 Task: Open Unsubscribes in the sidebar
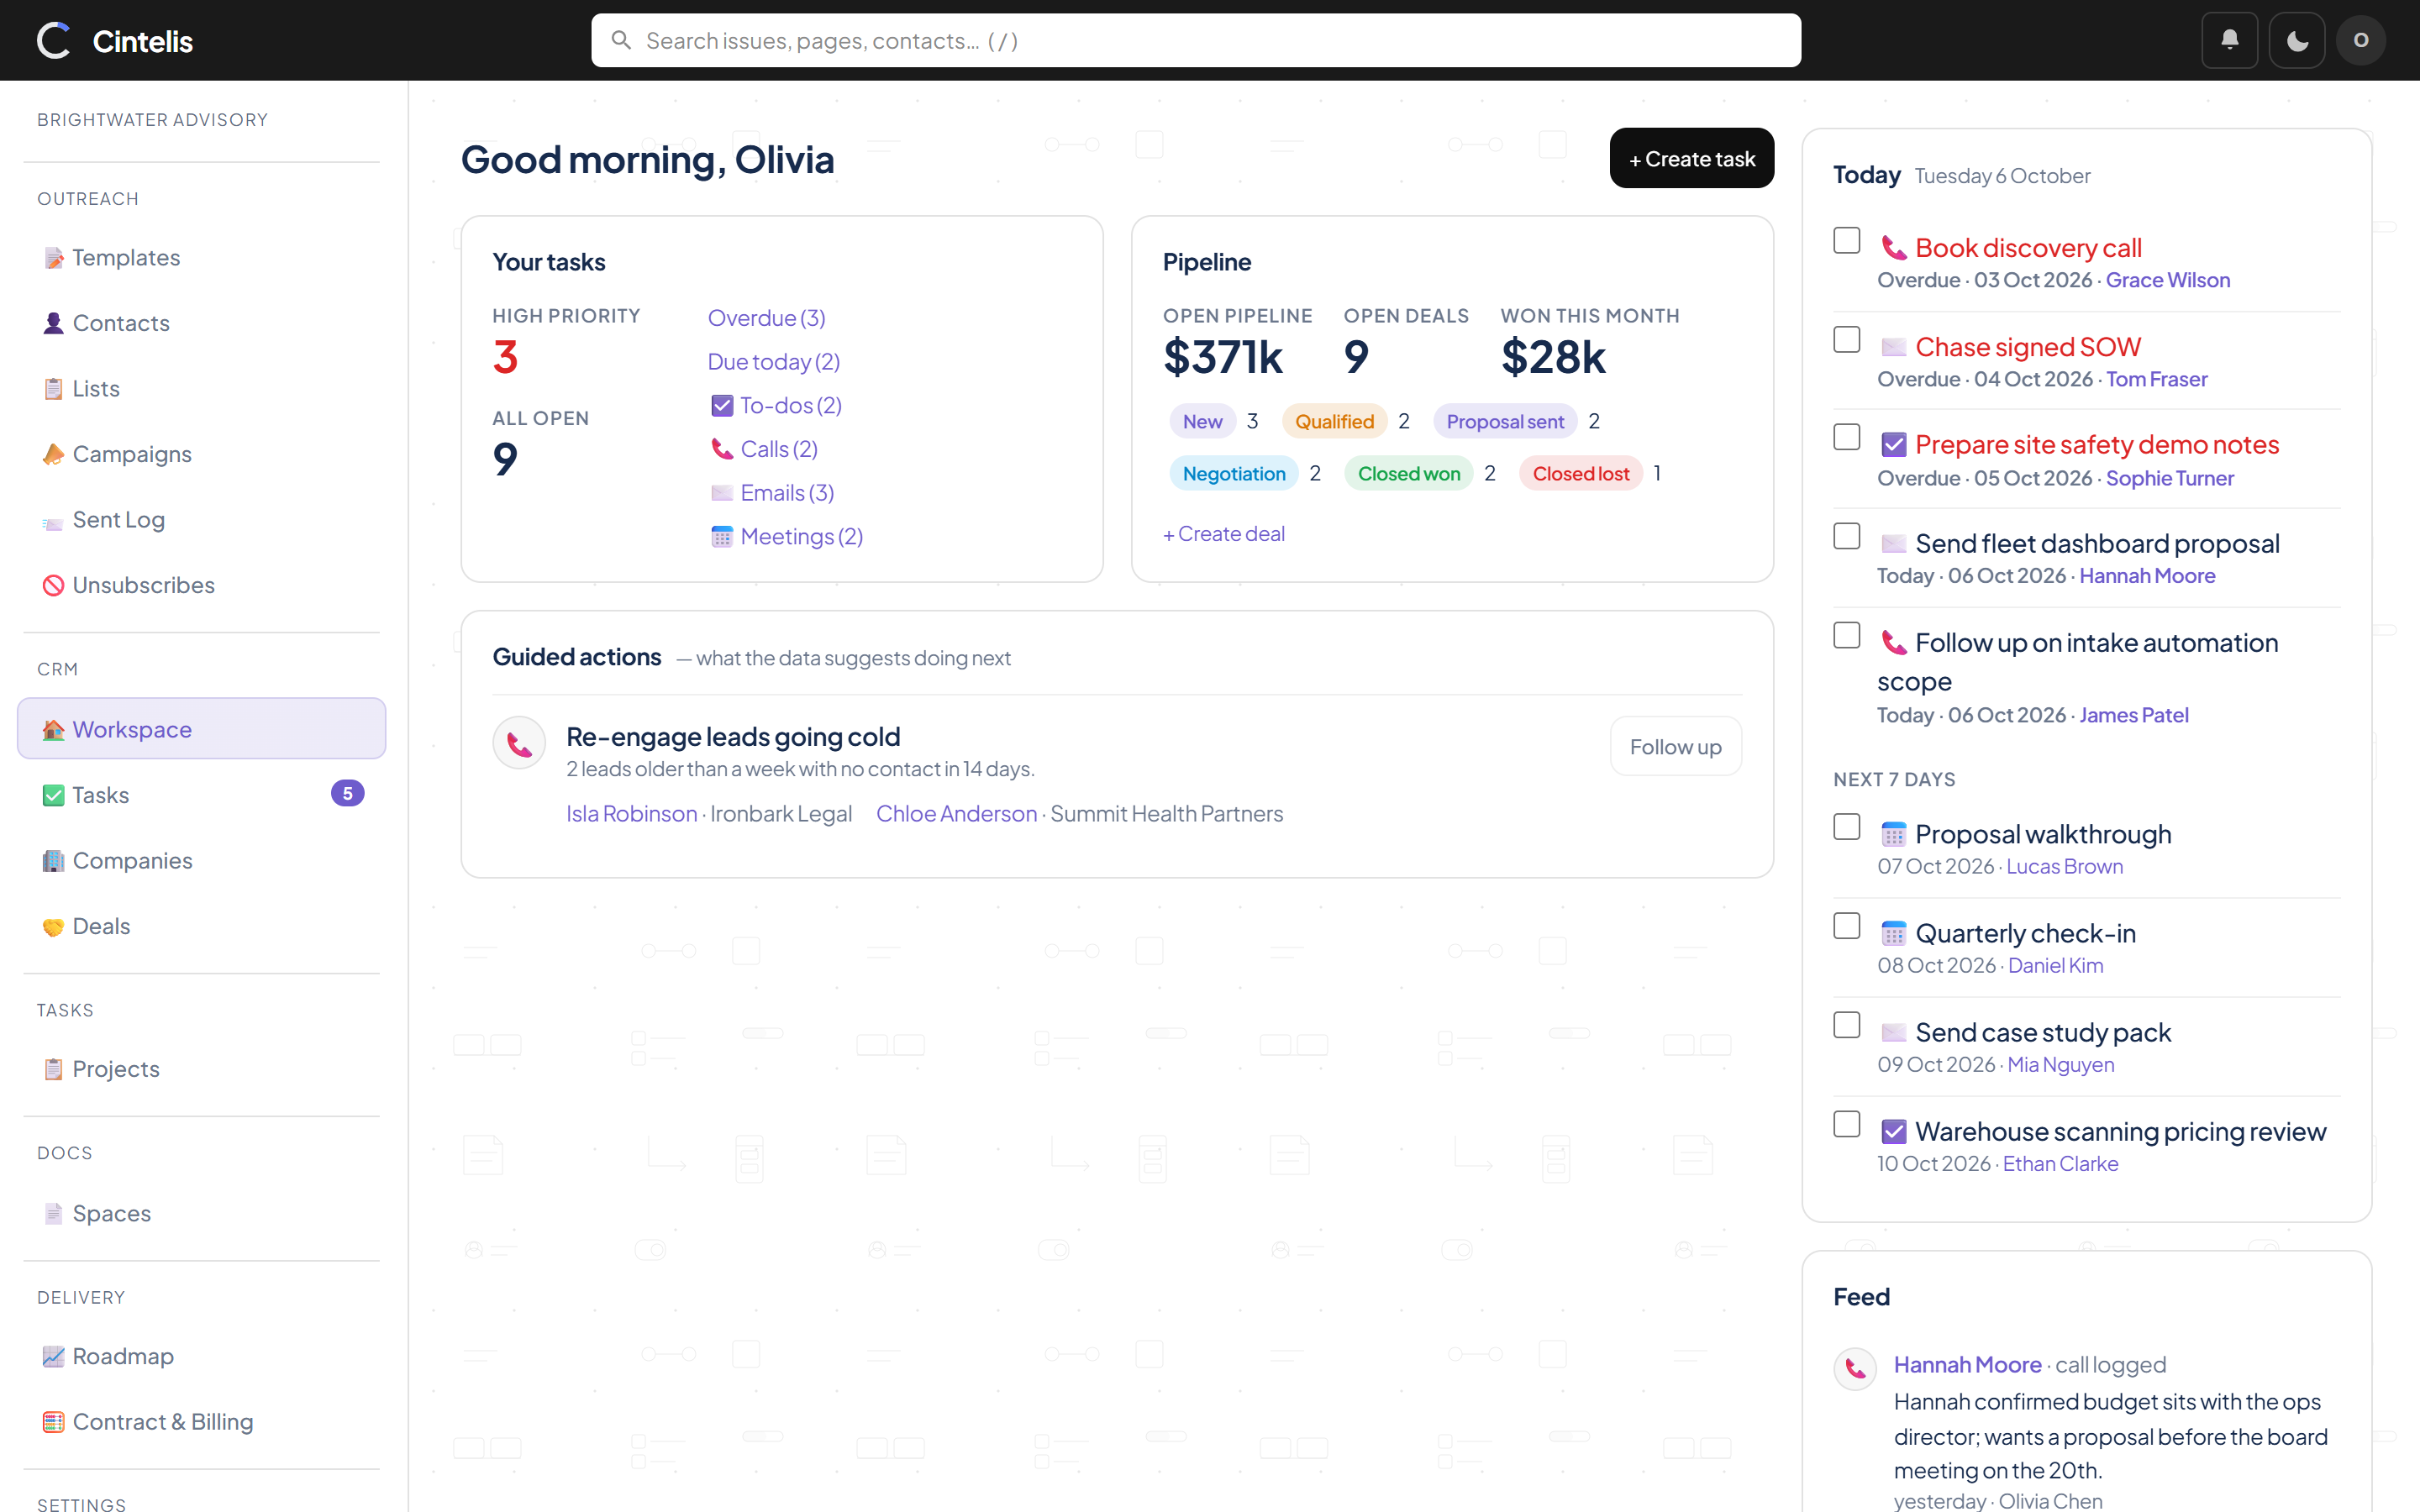click(x=201, y=585)
